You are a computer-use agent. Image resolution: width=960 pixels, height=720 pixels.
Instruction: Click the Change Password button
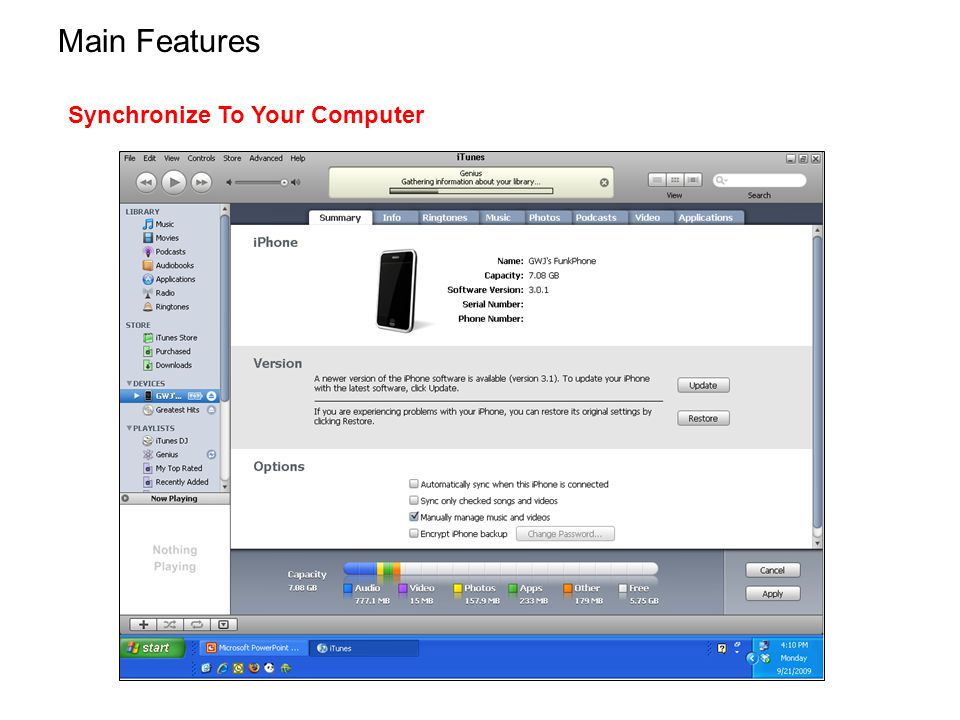click(x=565, y=534)
